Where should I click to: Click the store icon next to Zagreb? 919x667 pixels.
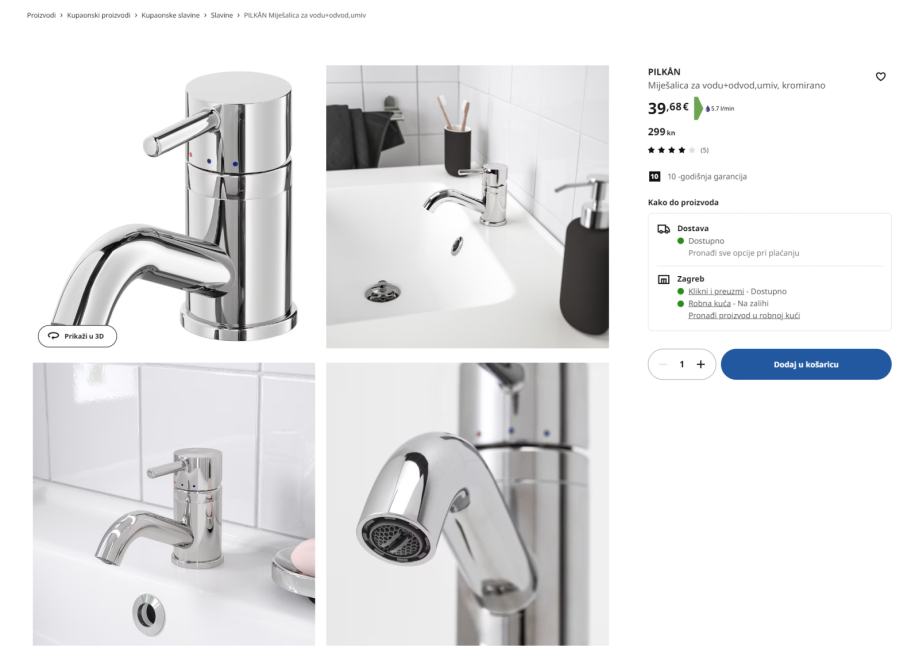663,280
